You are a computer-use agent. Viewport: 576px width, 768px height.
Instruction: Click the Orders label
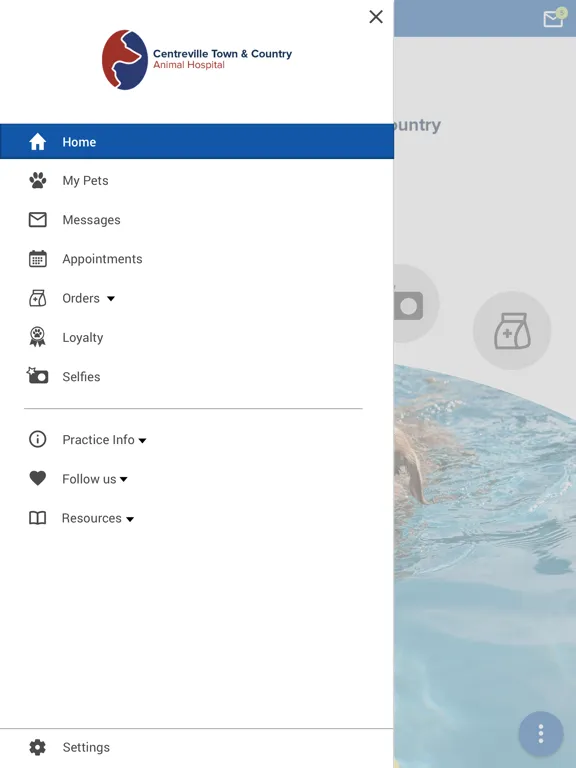[81, 298]
